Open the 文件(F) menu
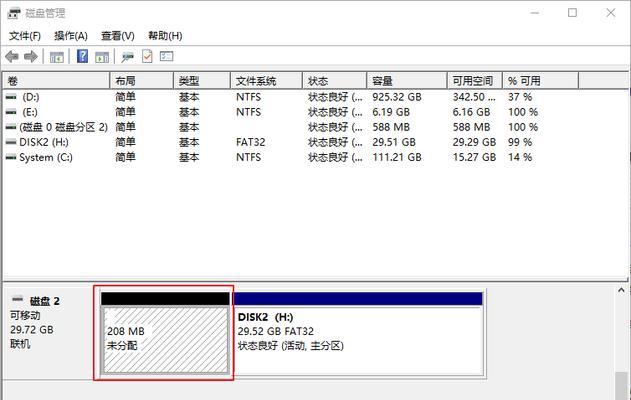Screen dimensions: 631x400 (x=25, y=36)
